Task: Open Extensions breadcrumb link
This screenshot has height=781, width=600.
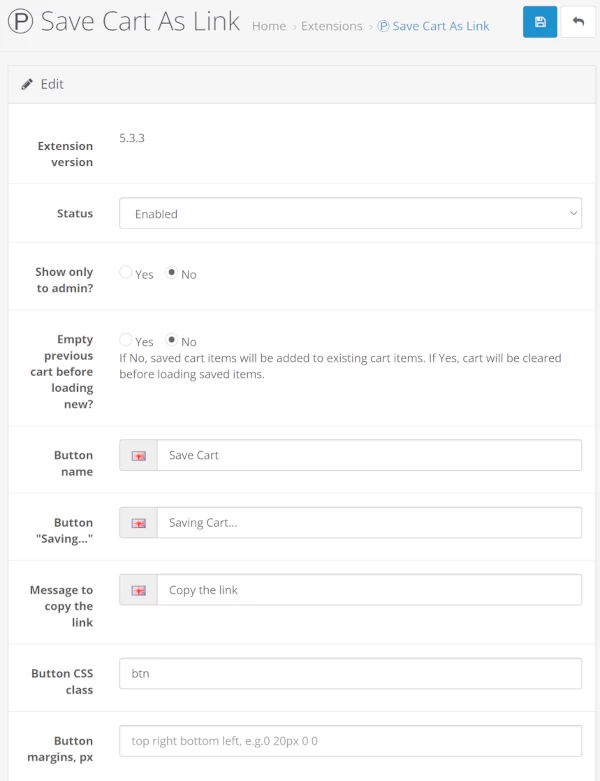Action: [x=331, y=26]
